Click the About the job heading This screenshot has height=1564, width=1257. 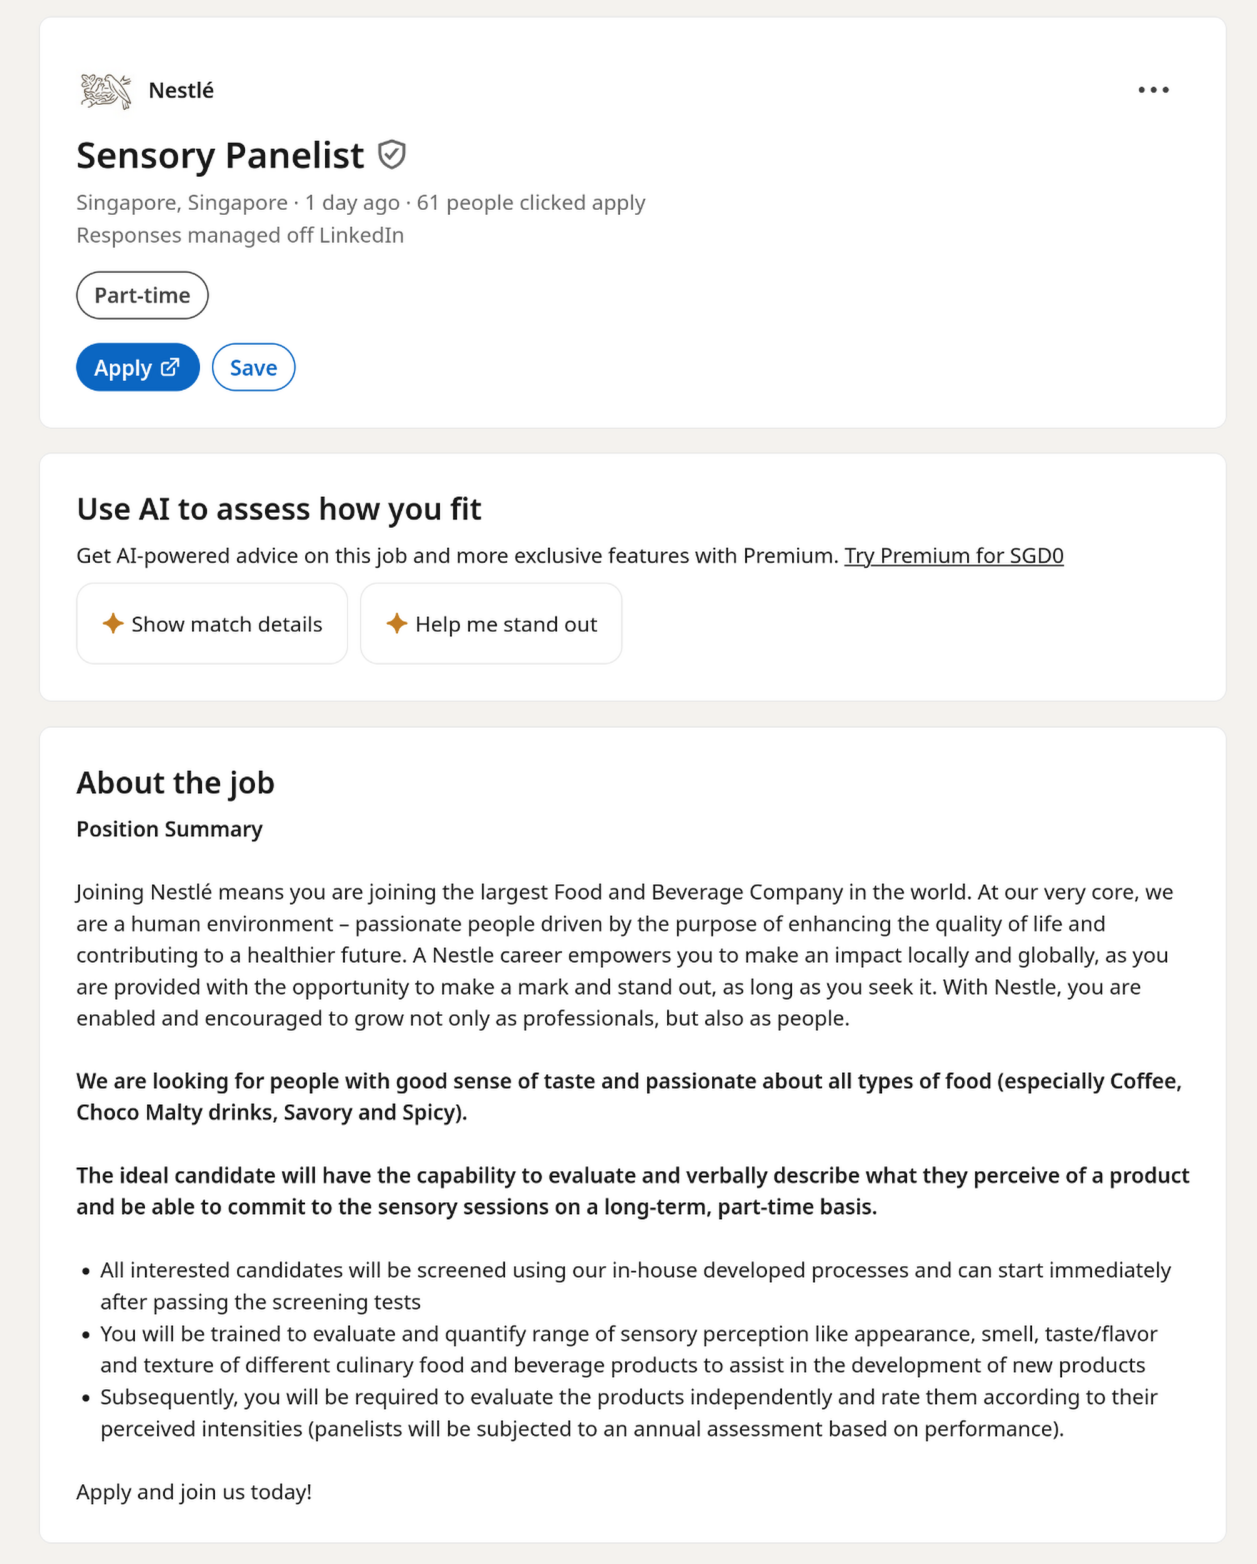[x=175, y=783]
